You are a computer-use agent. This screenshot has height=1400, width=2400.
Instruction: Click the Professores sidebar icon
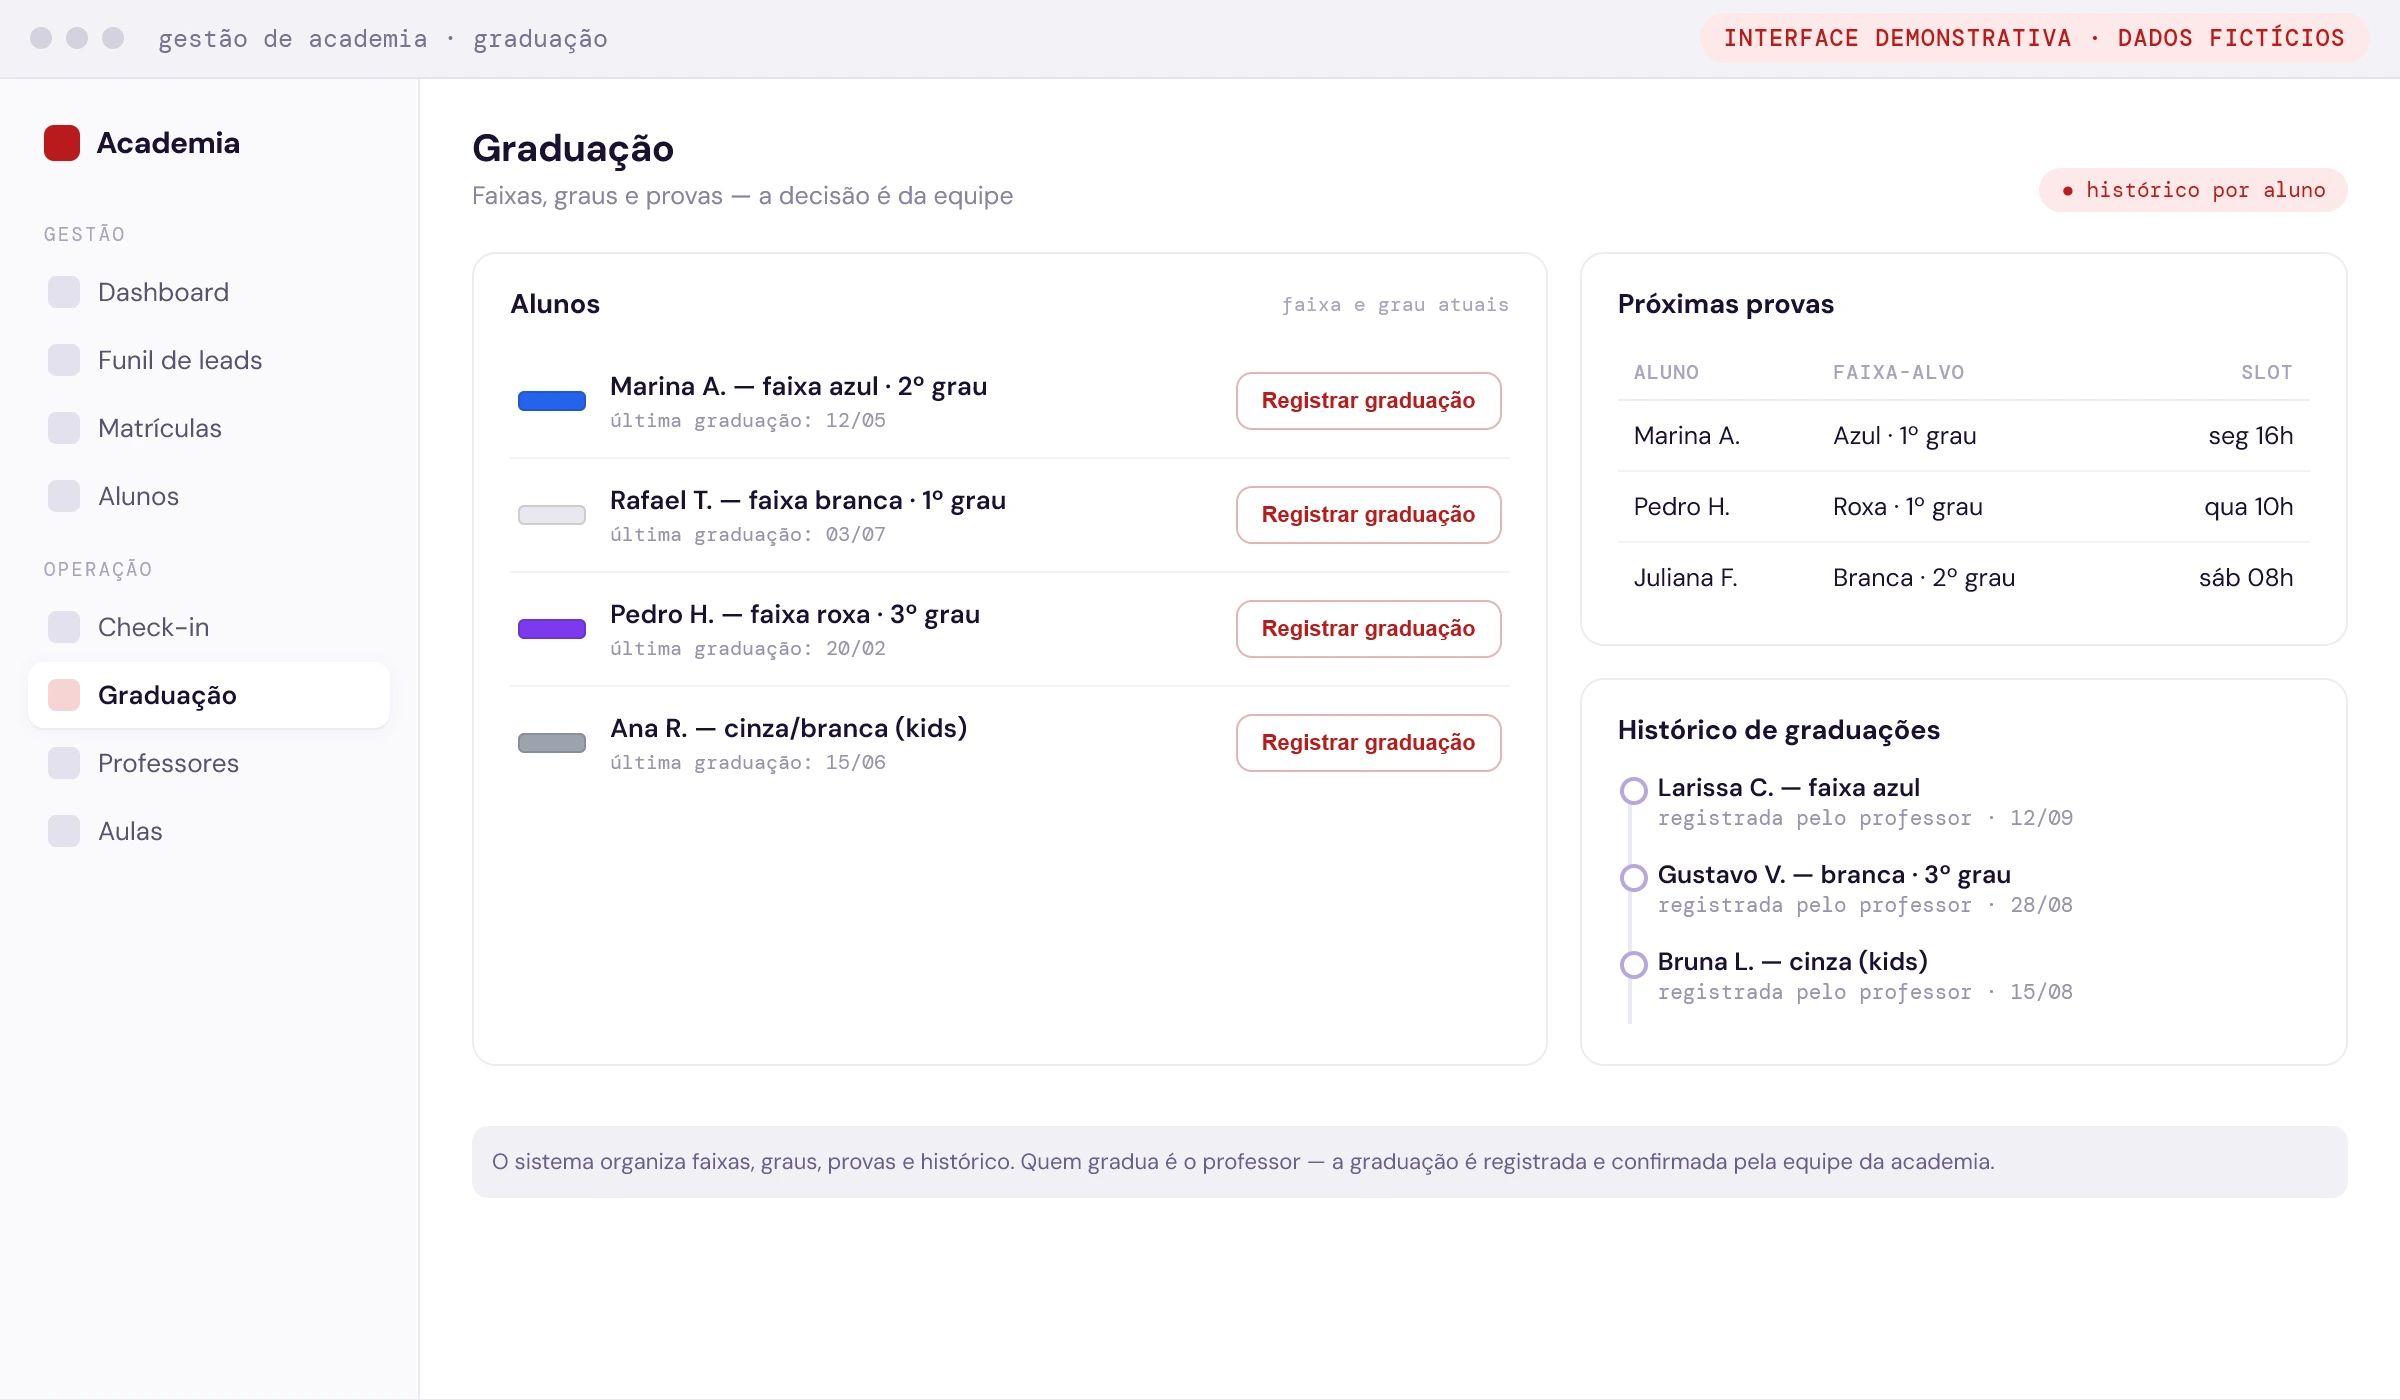pos(64,763)
